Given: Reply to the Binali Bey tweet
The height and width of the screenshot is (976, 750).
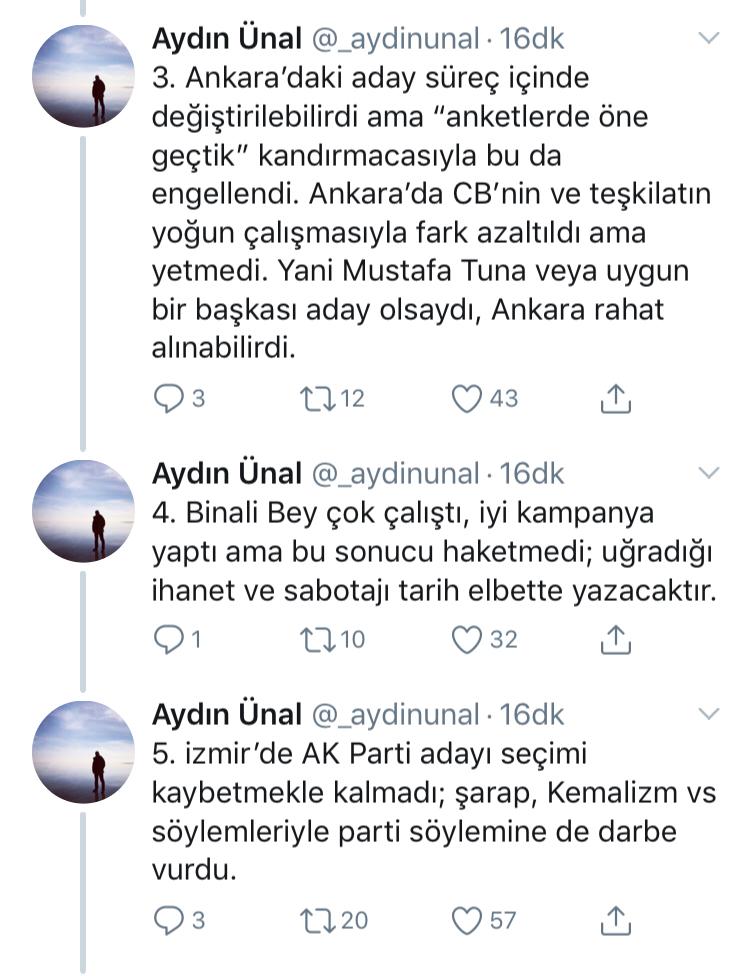Looking at the screenshot, I should click(x=168, y=639).
